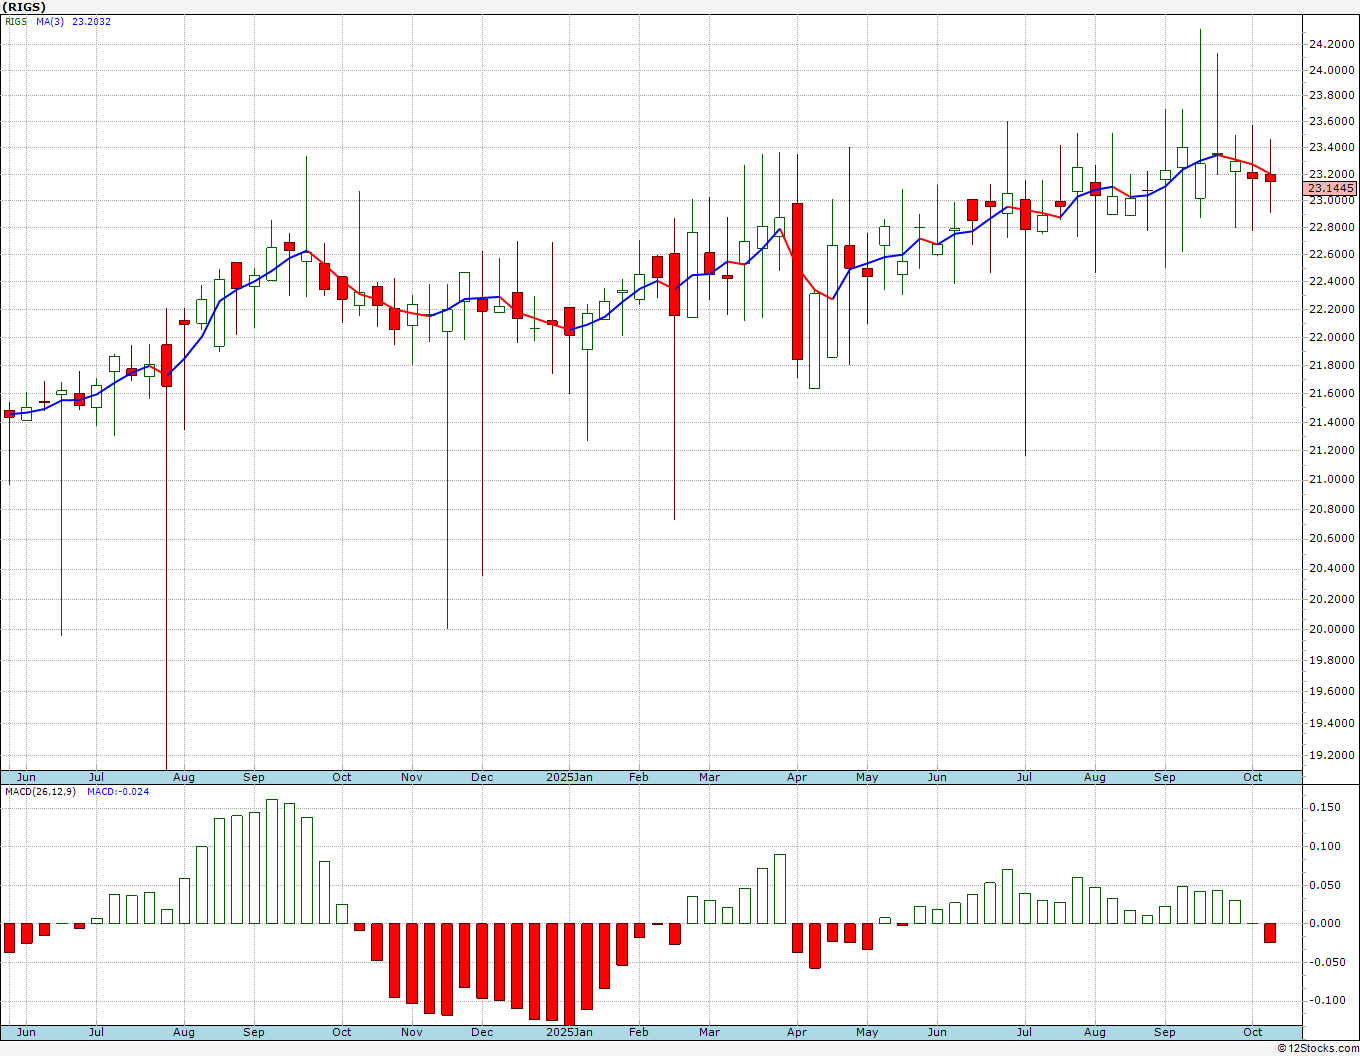Click the highlighted 23.1445 current price tag
1360x1056 pixels.
(1330, 188)
